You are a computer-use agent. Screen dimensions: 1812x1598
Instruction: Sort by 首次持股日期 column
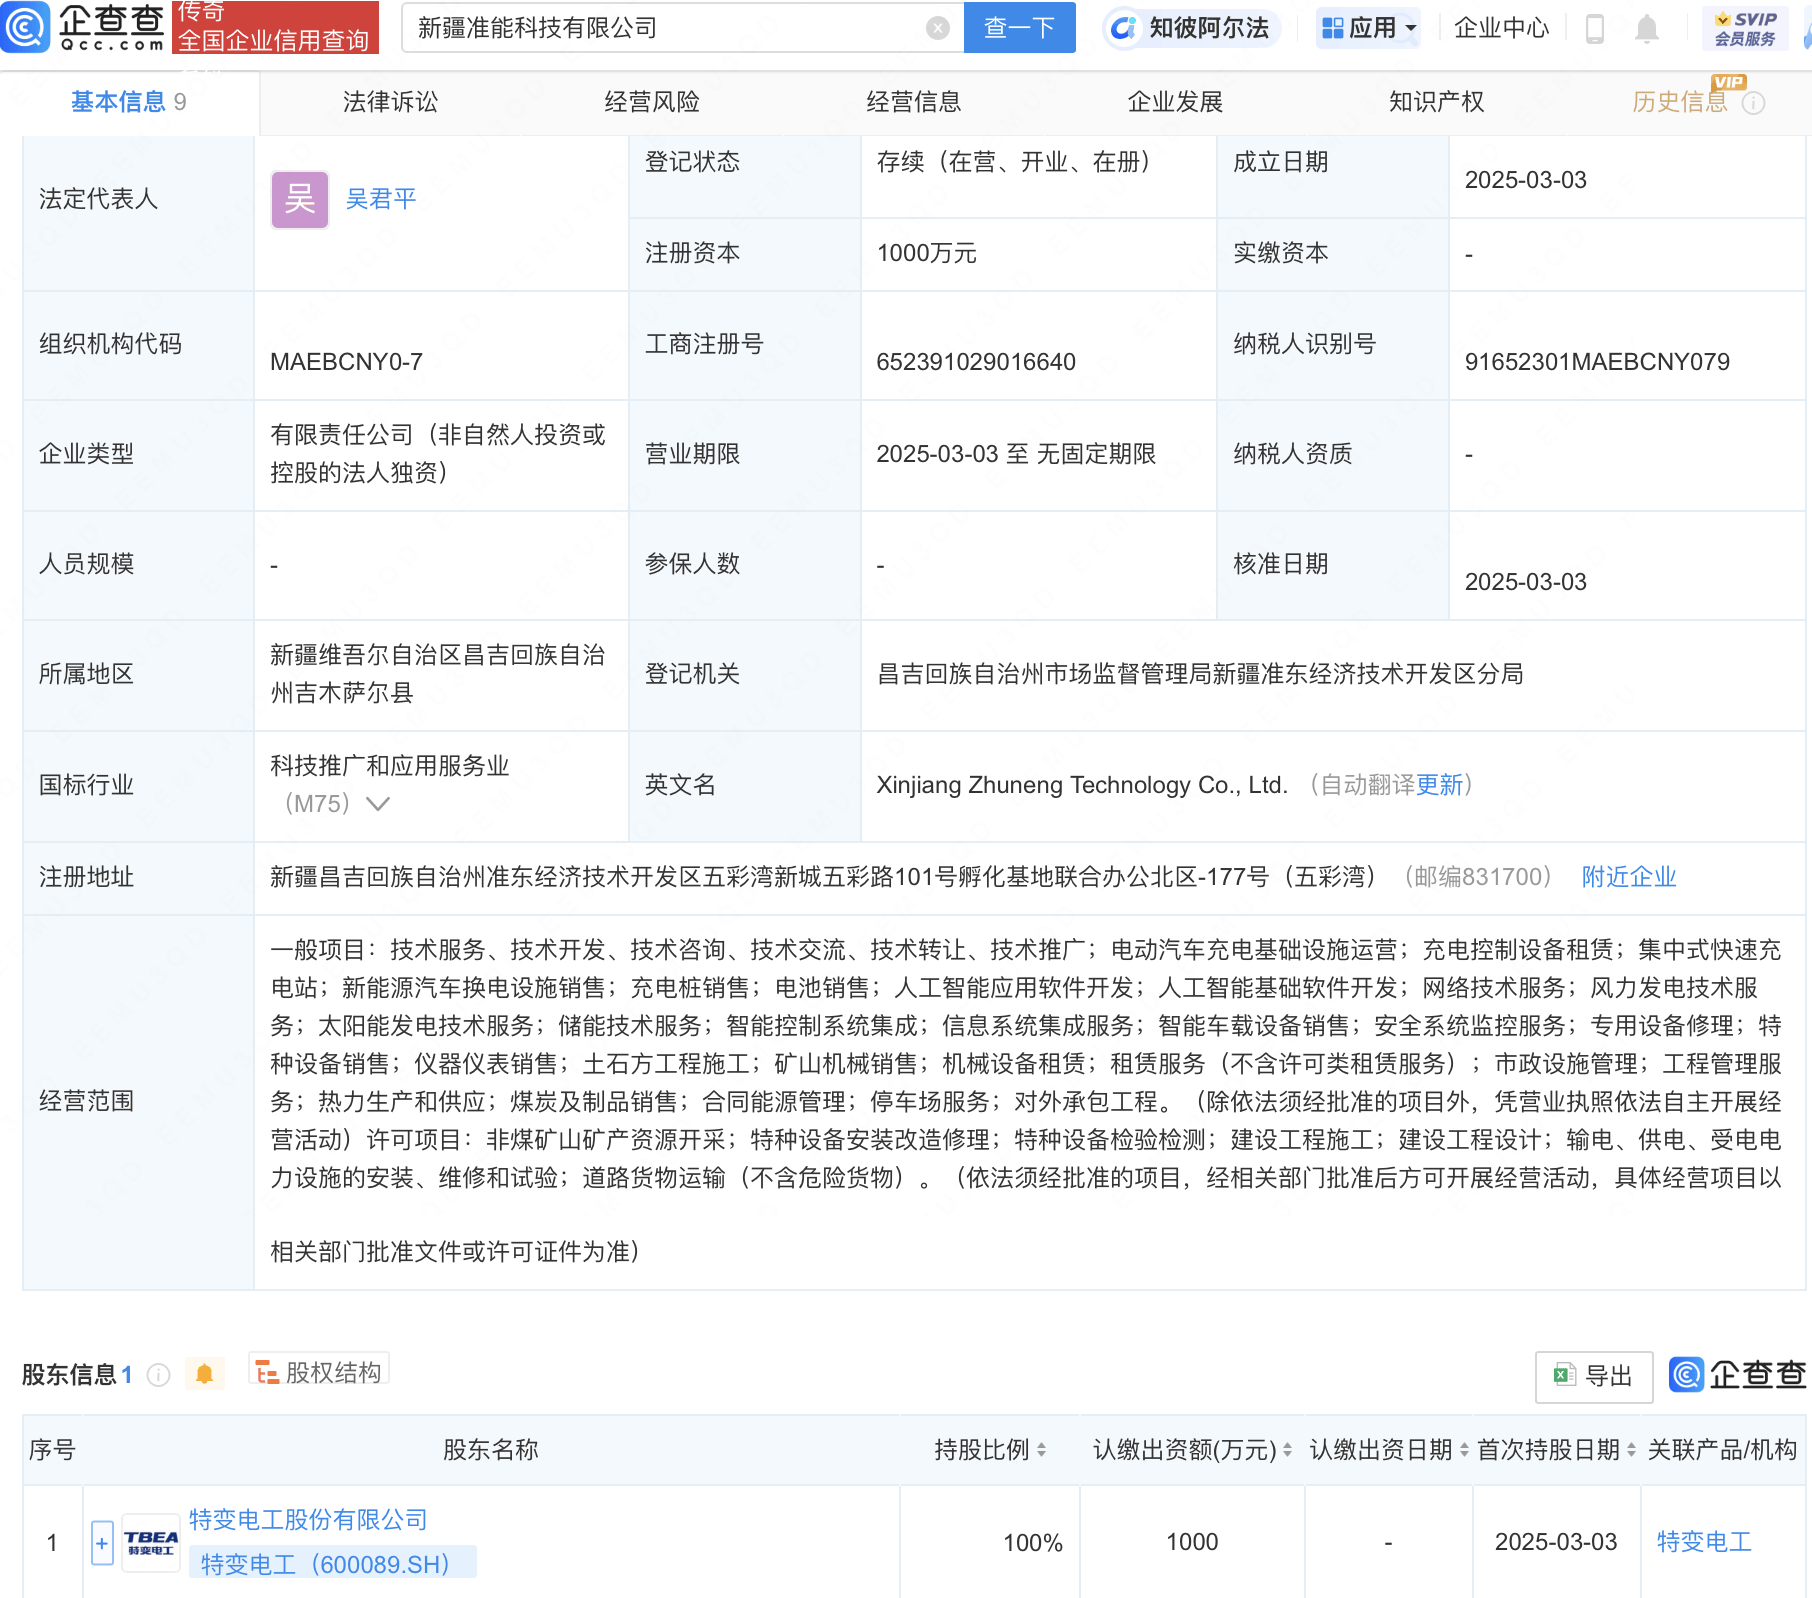tap(1631, 1450)
